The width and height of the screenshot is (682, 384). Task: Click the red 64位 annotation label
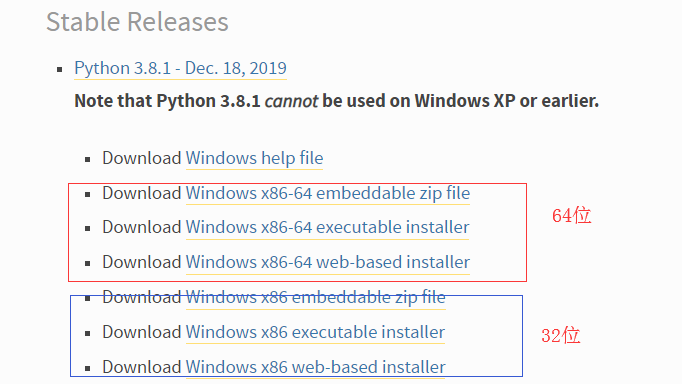(x=572, y=216)
